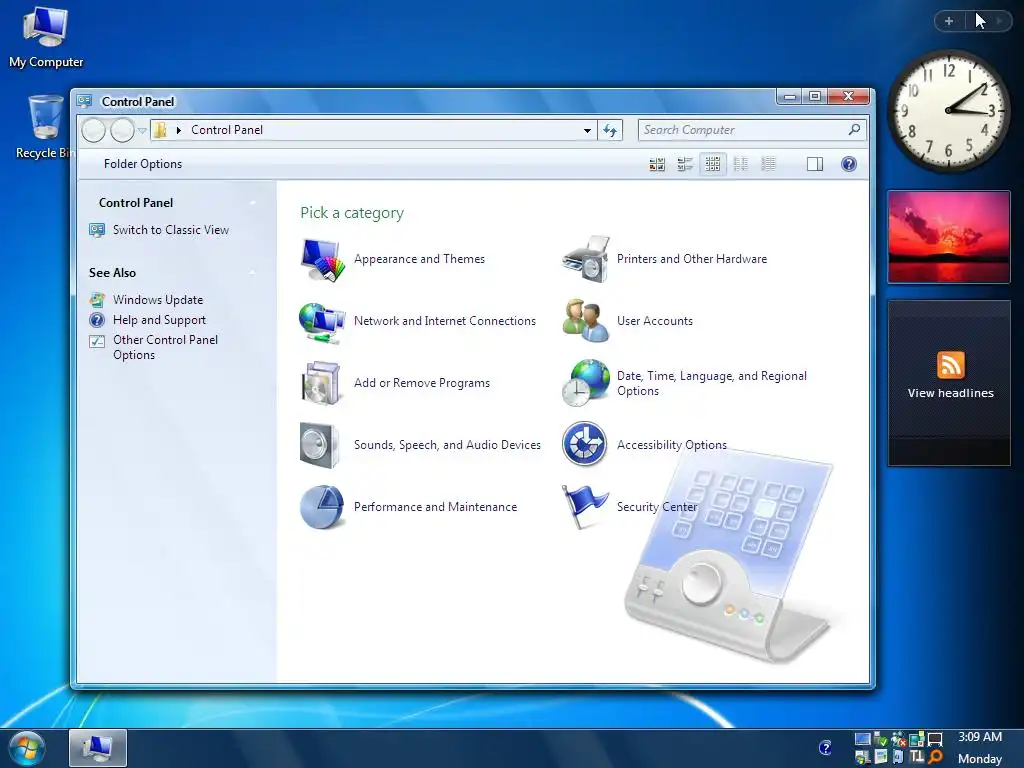Open the Start menu orb
This screenshot has height=768, width=1024.
click(27, 748)
